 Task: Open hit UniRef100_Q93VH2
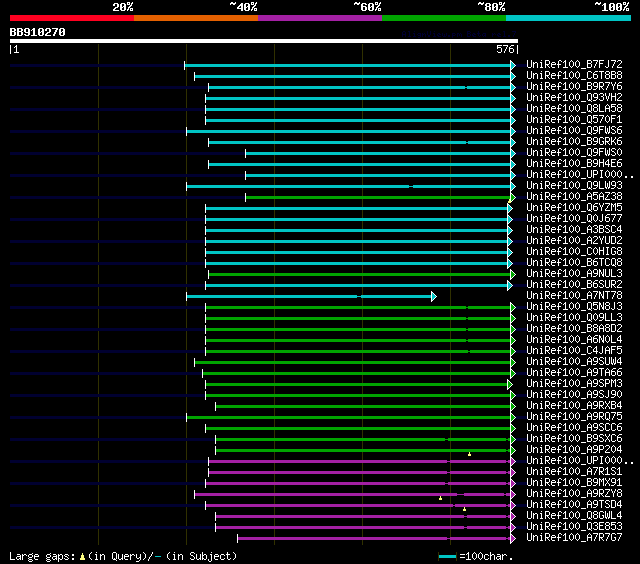point(574,98)
